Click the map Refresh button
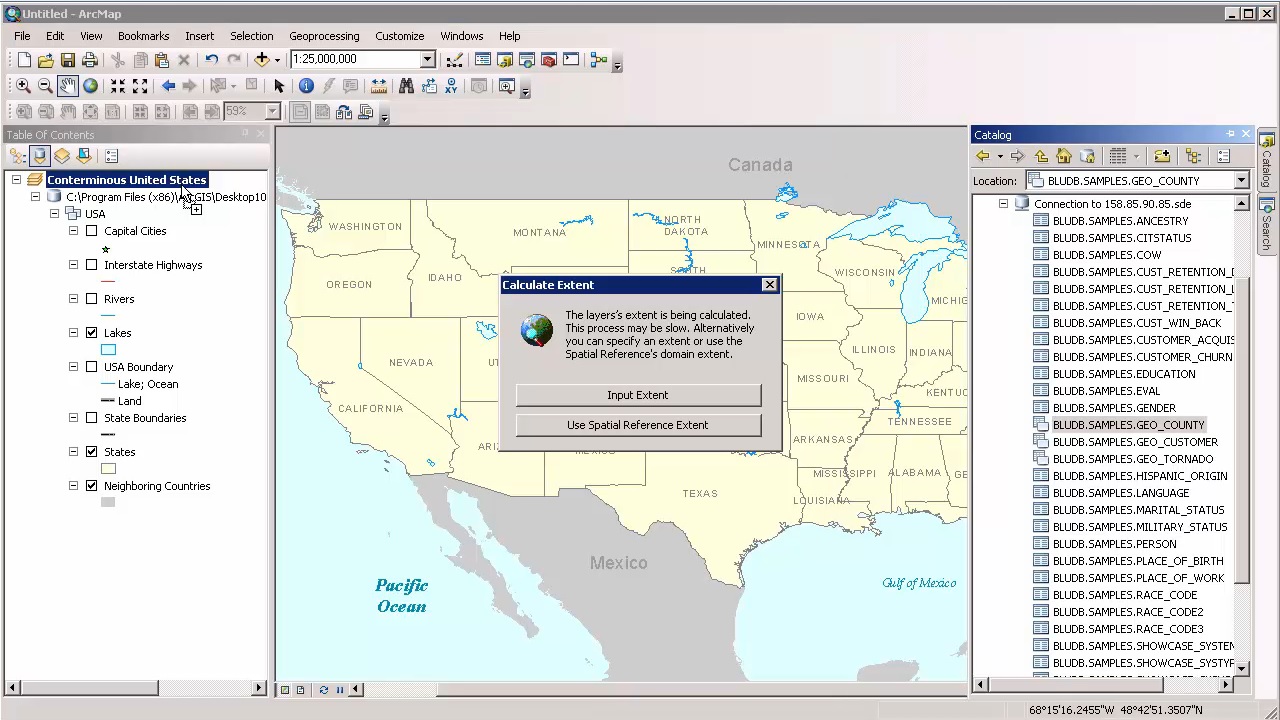The height and width of the screenshot is (720, 1280). coord(323,690)
